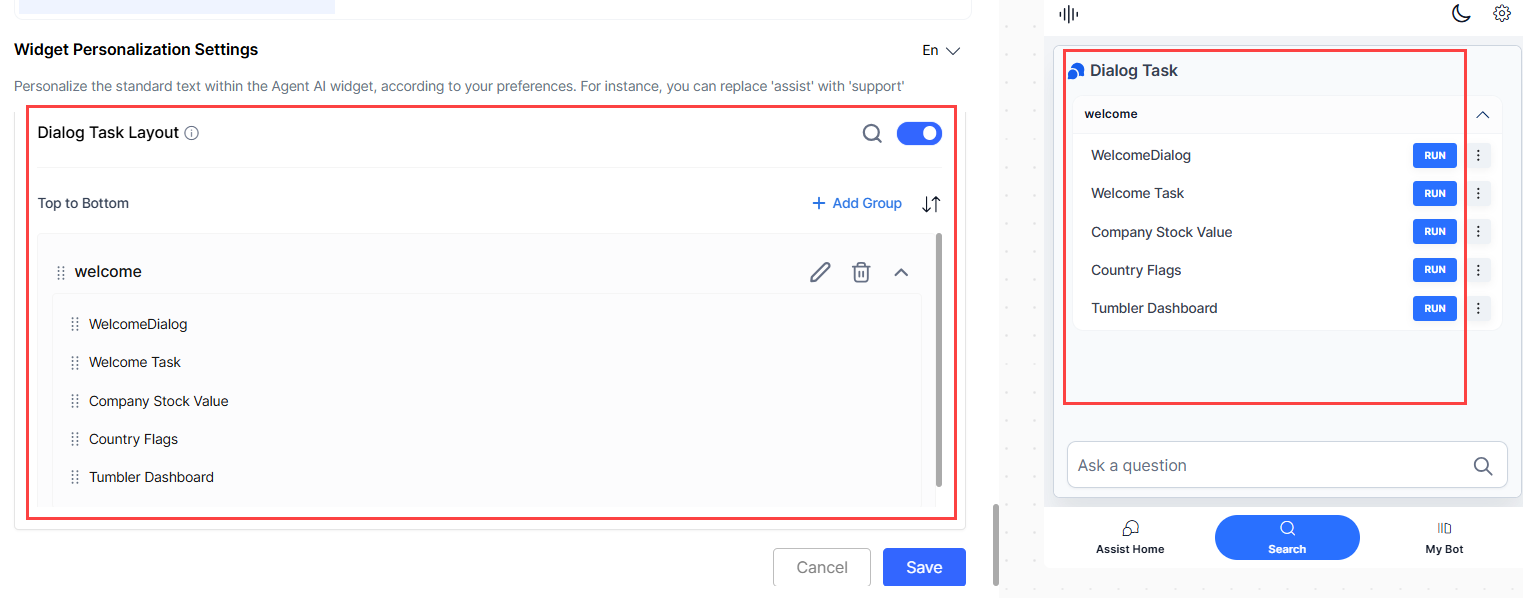Viewport: 1523px width, 598px height.
Task: Click the Add Group link
Action: 857,203
